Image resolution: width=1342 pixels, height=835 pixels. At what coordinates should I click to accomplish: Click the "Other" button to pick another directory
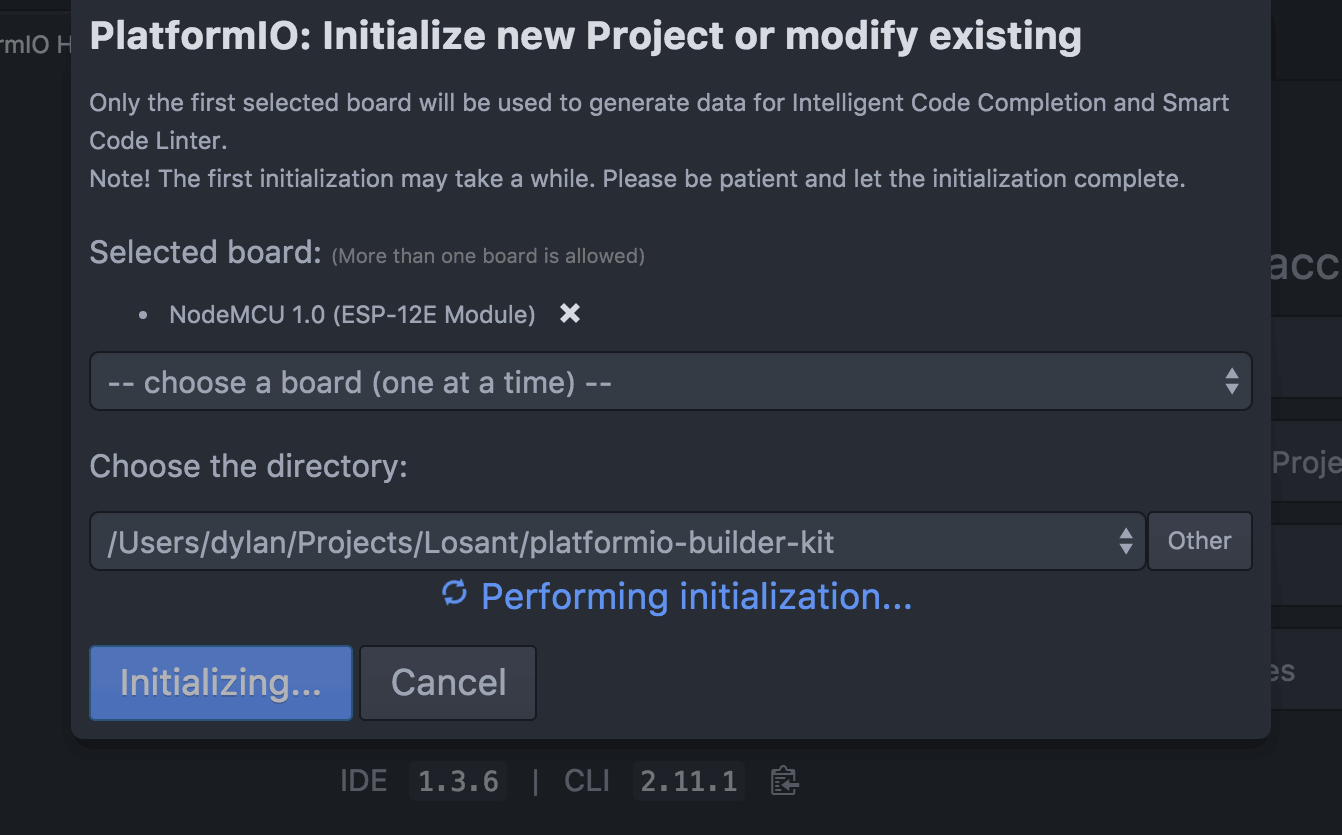pos(1199,541)
